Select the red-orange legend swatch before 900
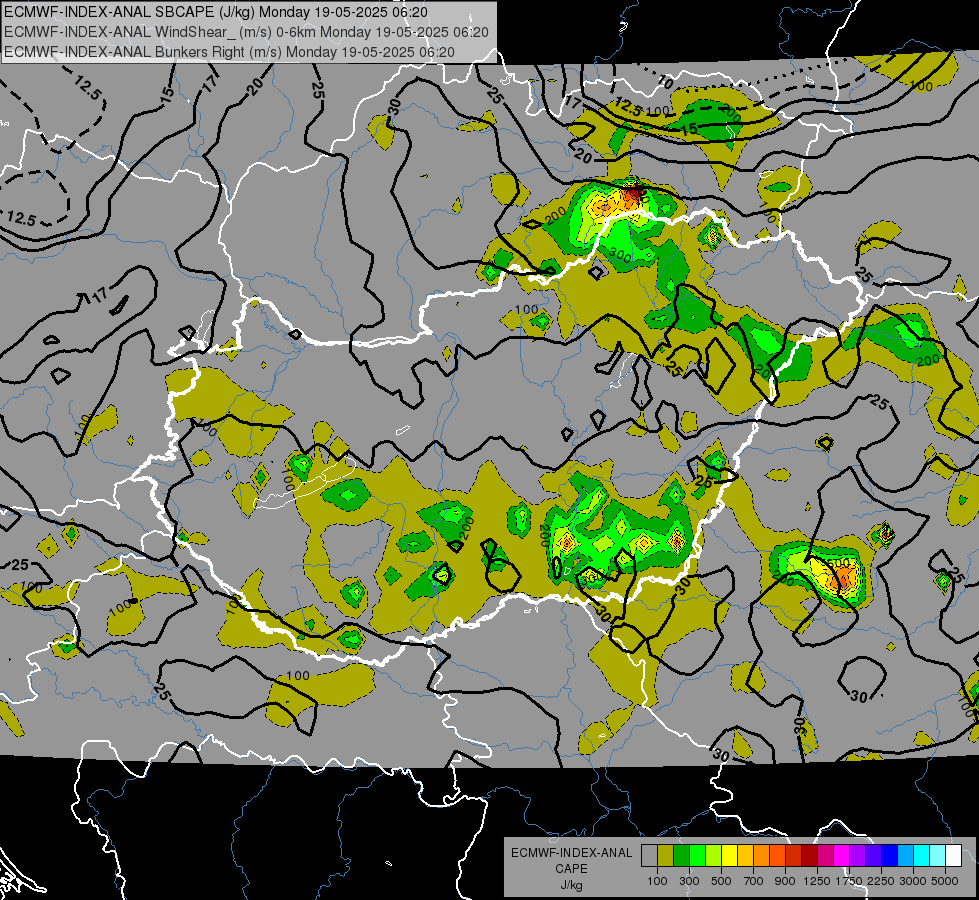Screen dimensions: 979x900 pyautogui.click(x=777, y=856)
